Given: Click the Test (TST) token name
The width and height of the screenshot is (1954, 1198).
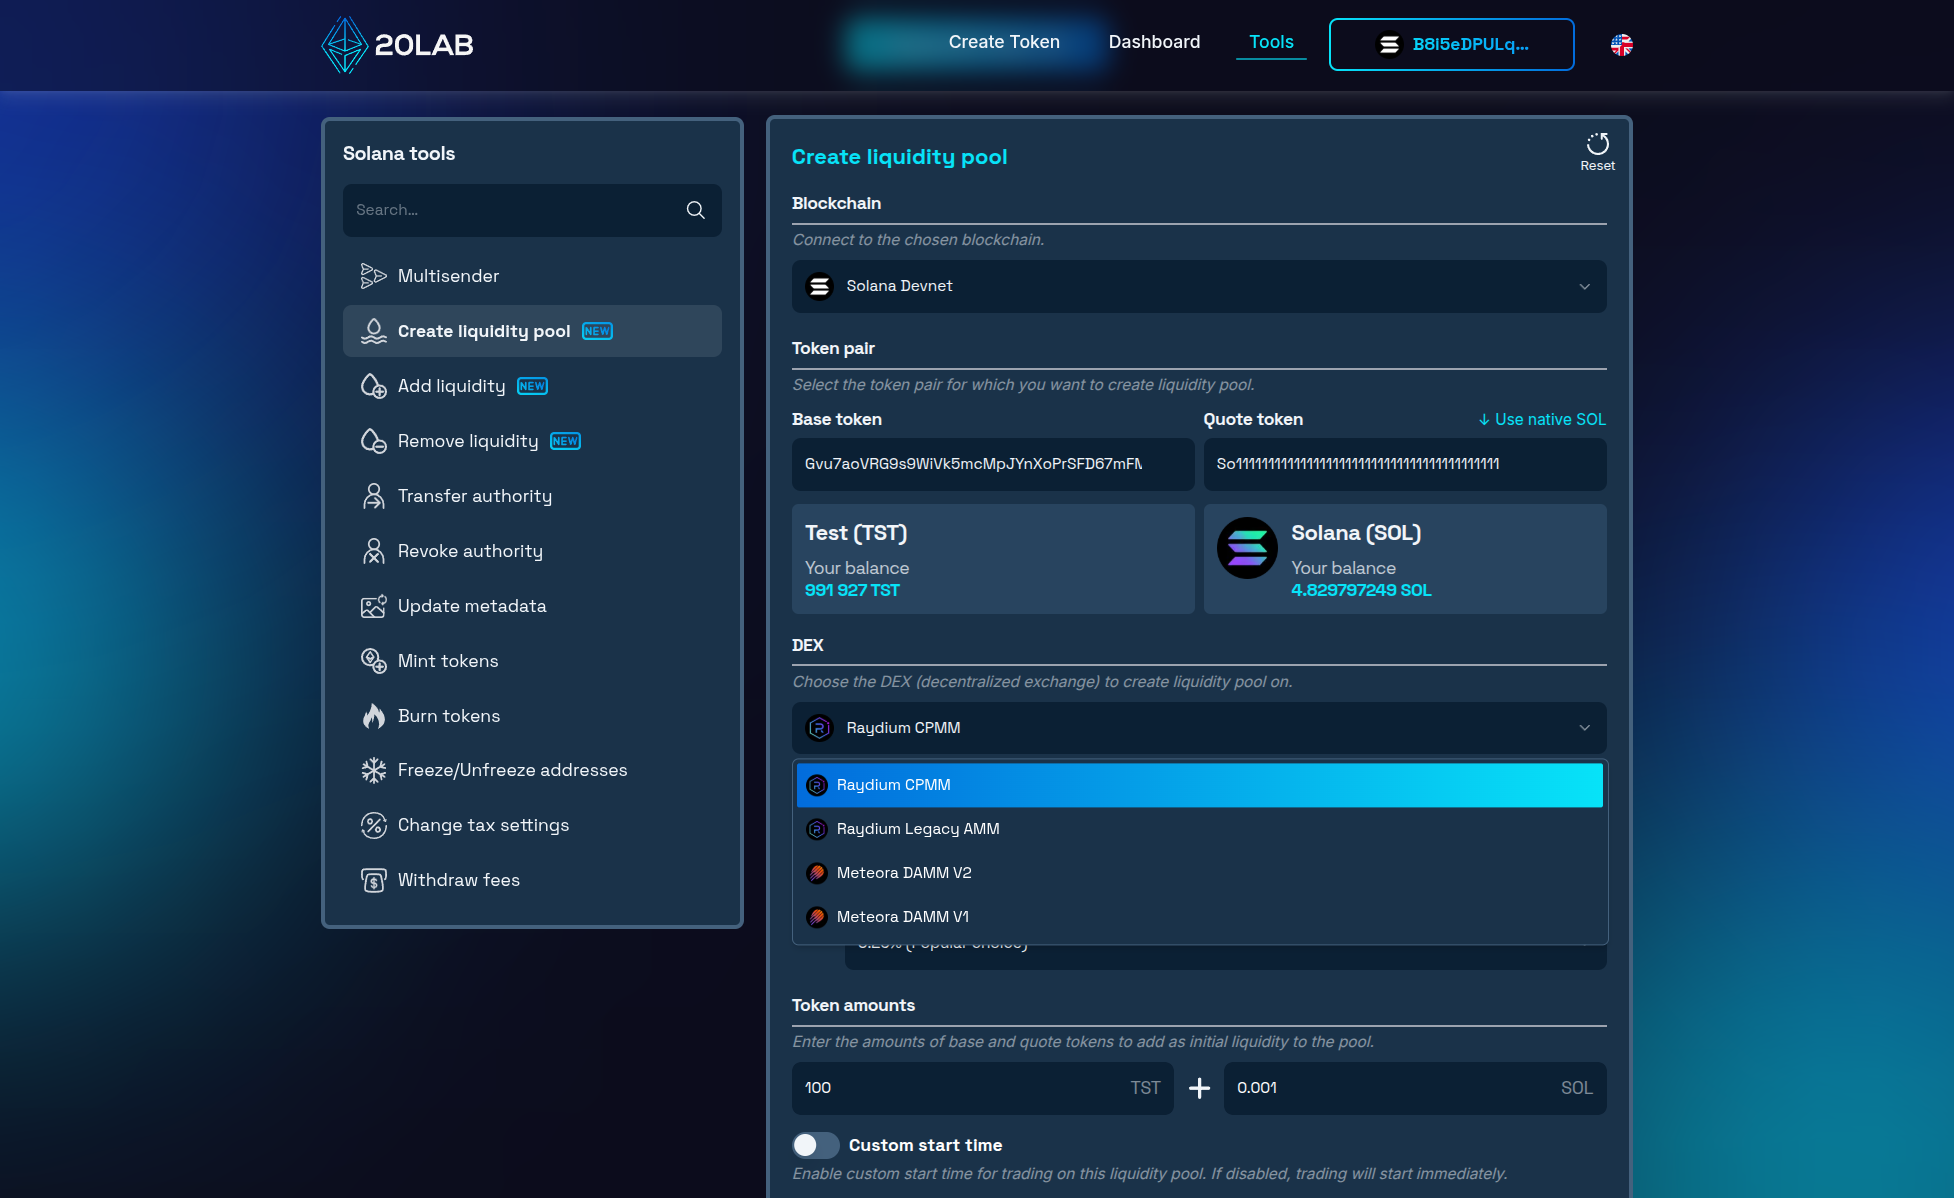Looking at the screenshot, I should tap(856, 534).
